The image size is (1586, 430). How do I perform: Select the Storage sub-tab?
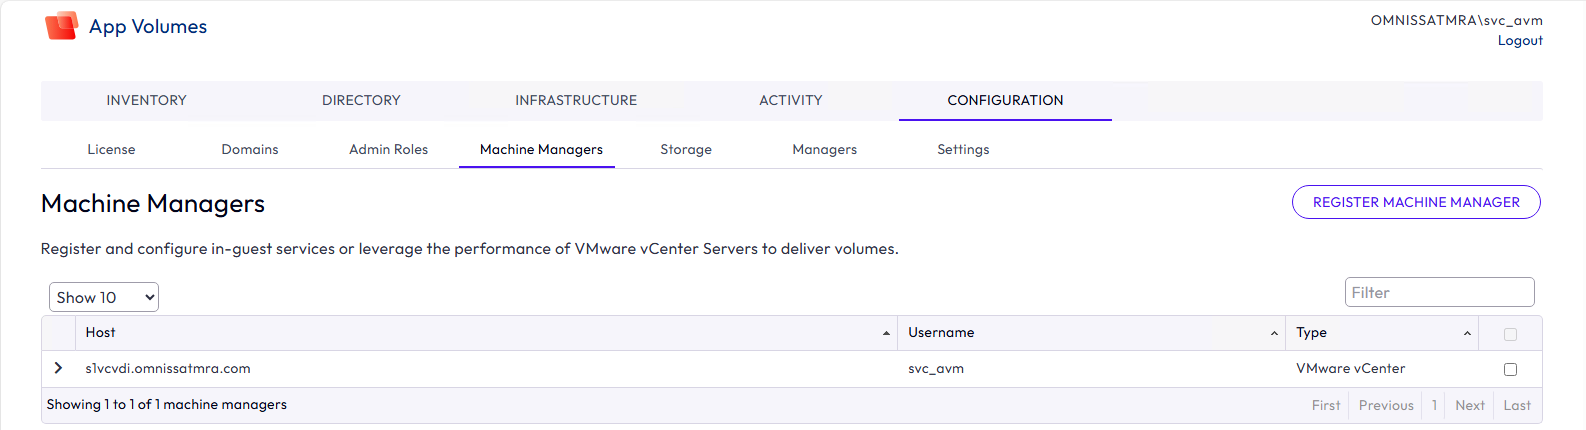[x=686, y=149]
